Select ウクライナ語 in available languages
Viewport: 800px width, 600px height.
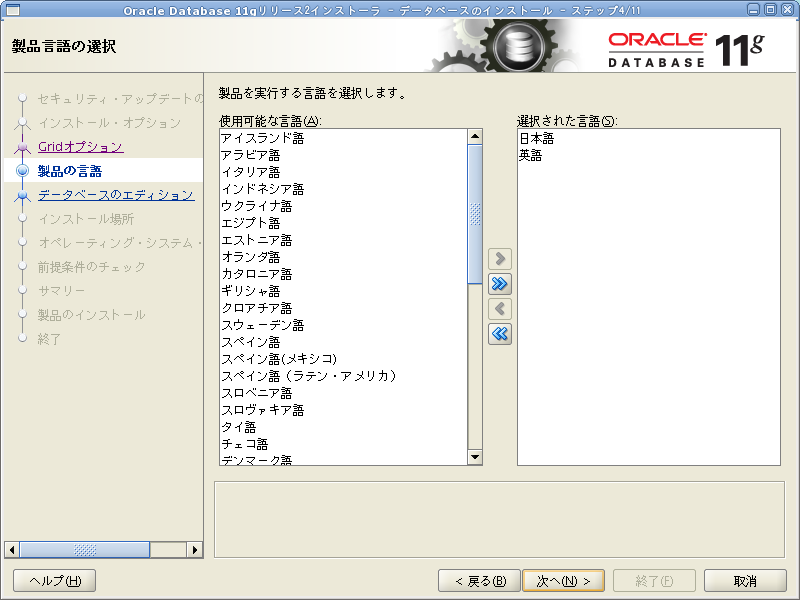pyautogui.click(x=343, y=206)
